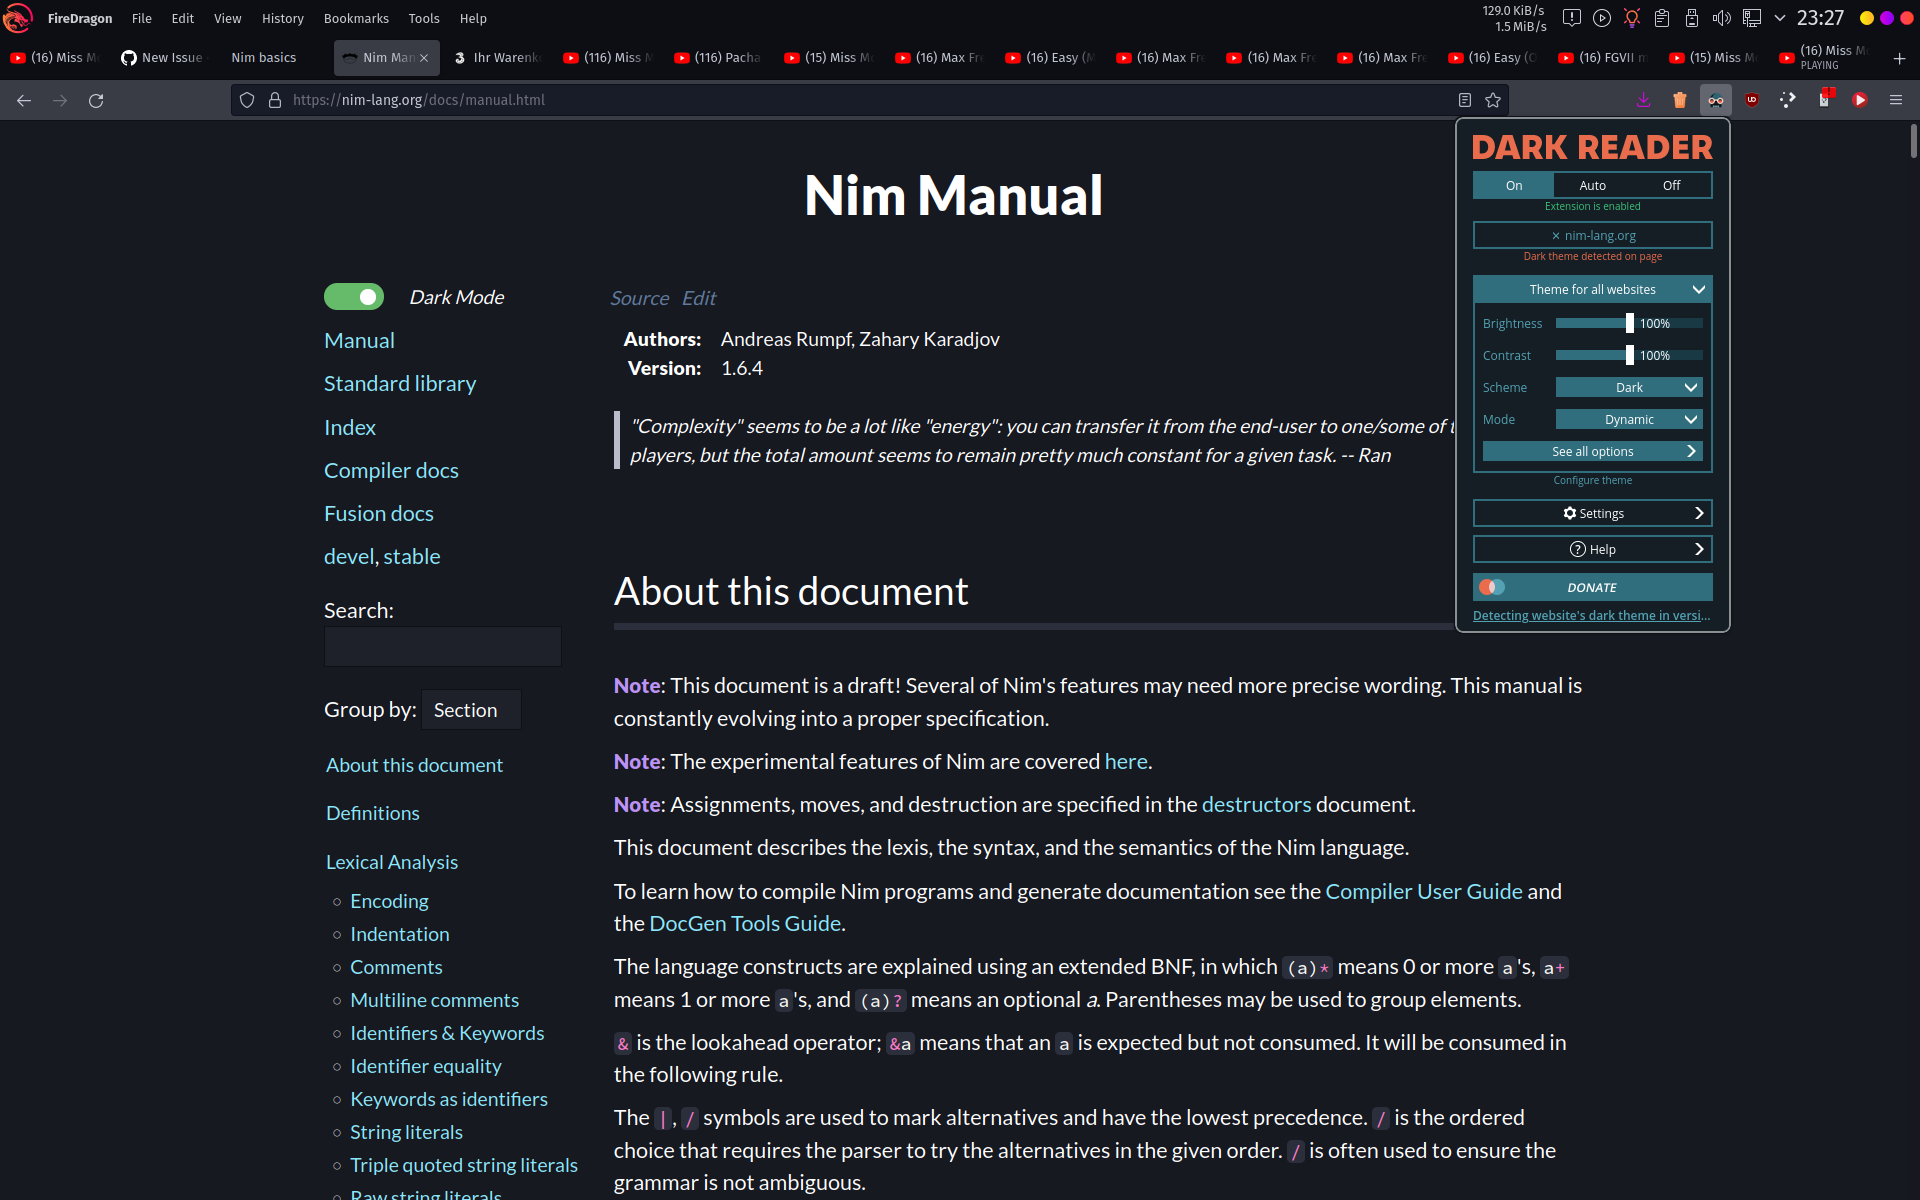Open the Mode dropdown set to Dynamic
Screen dimensions: 1920x1200
1629,419
